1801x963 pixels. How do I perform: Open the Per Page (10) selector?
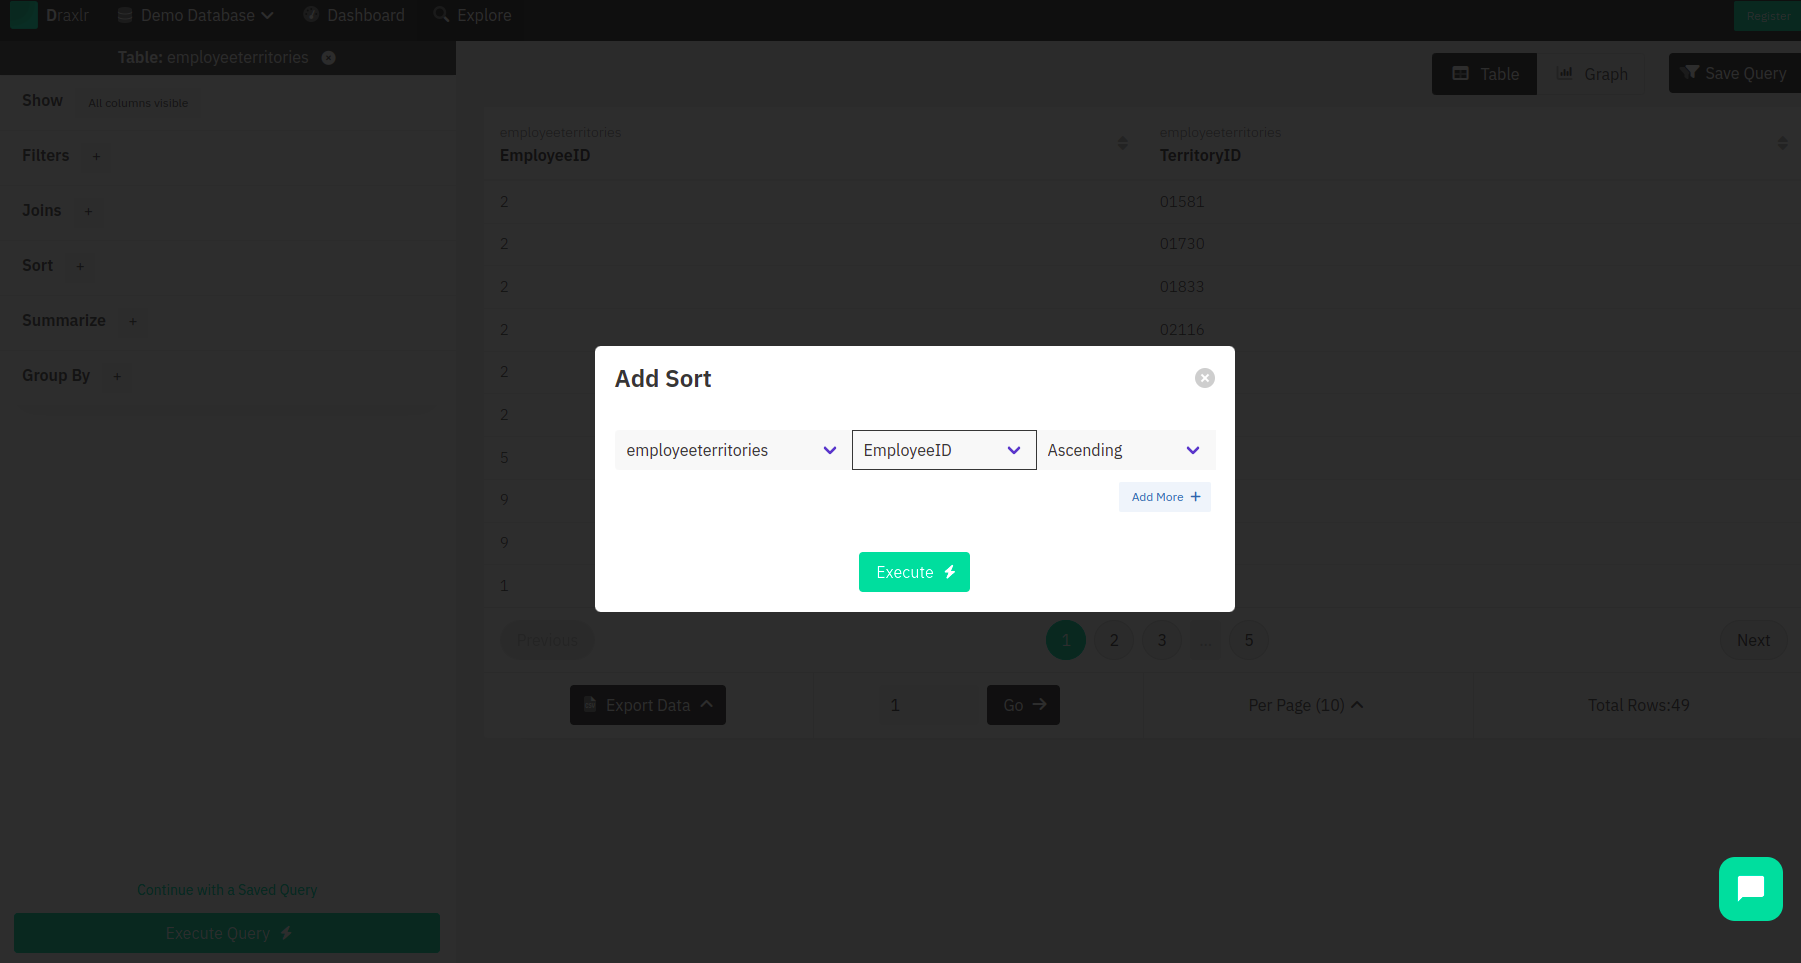coord(1306,705)
